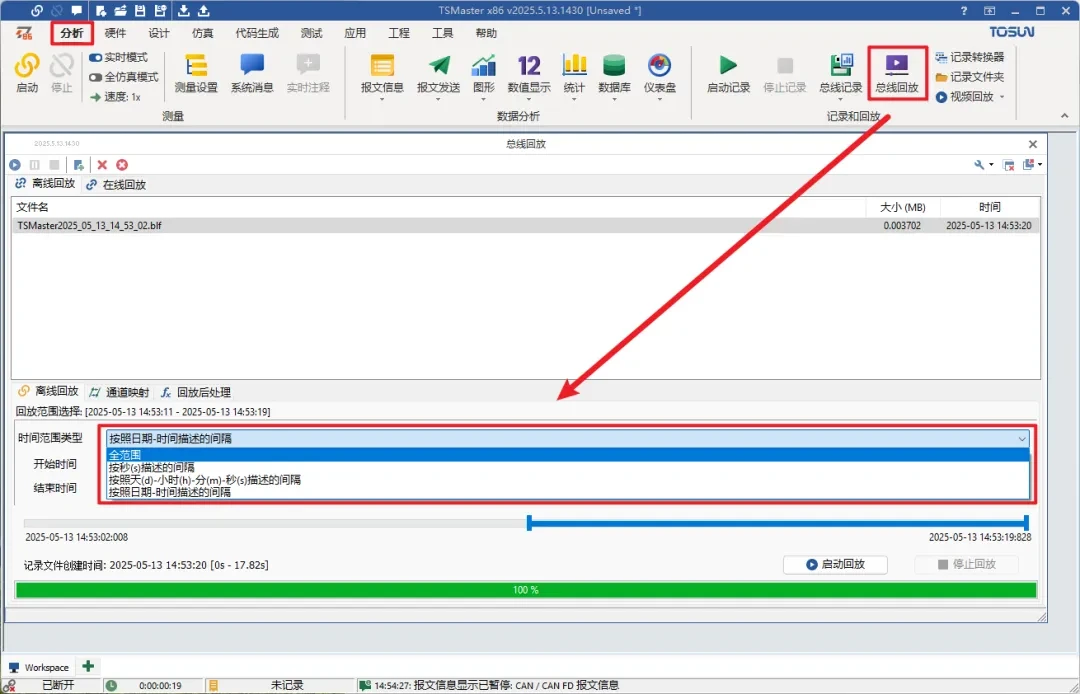Open the 数据库 (database) icon

coord(614,68)
